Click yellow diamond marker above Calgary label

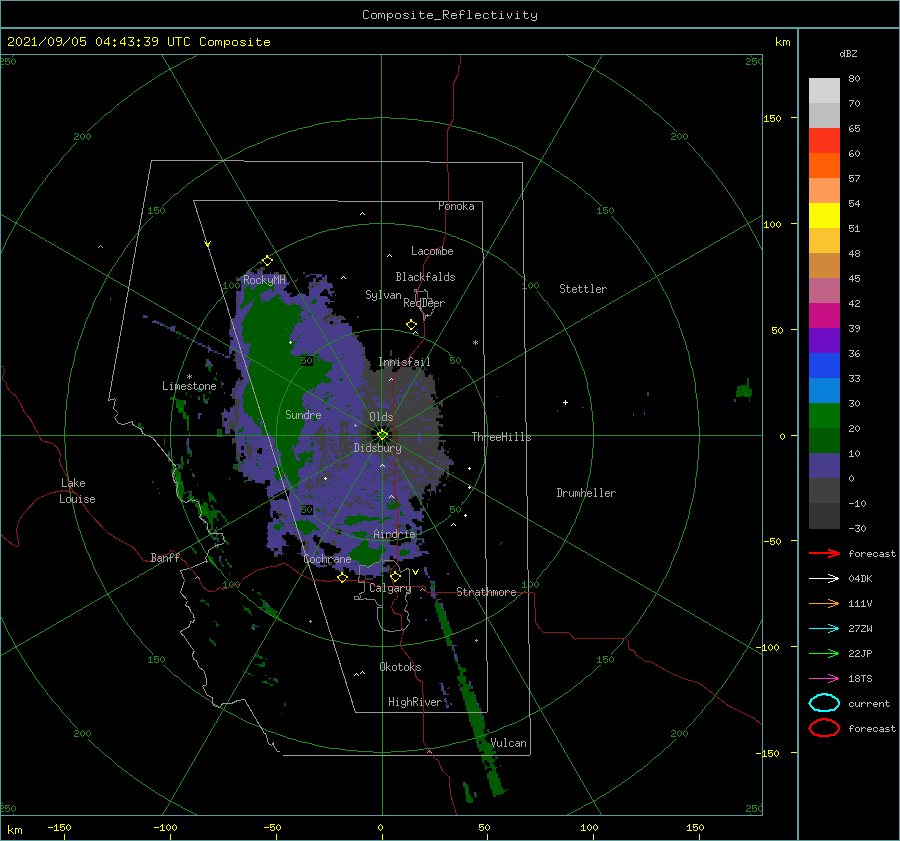[395, 576]
